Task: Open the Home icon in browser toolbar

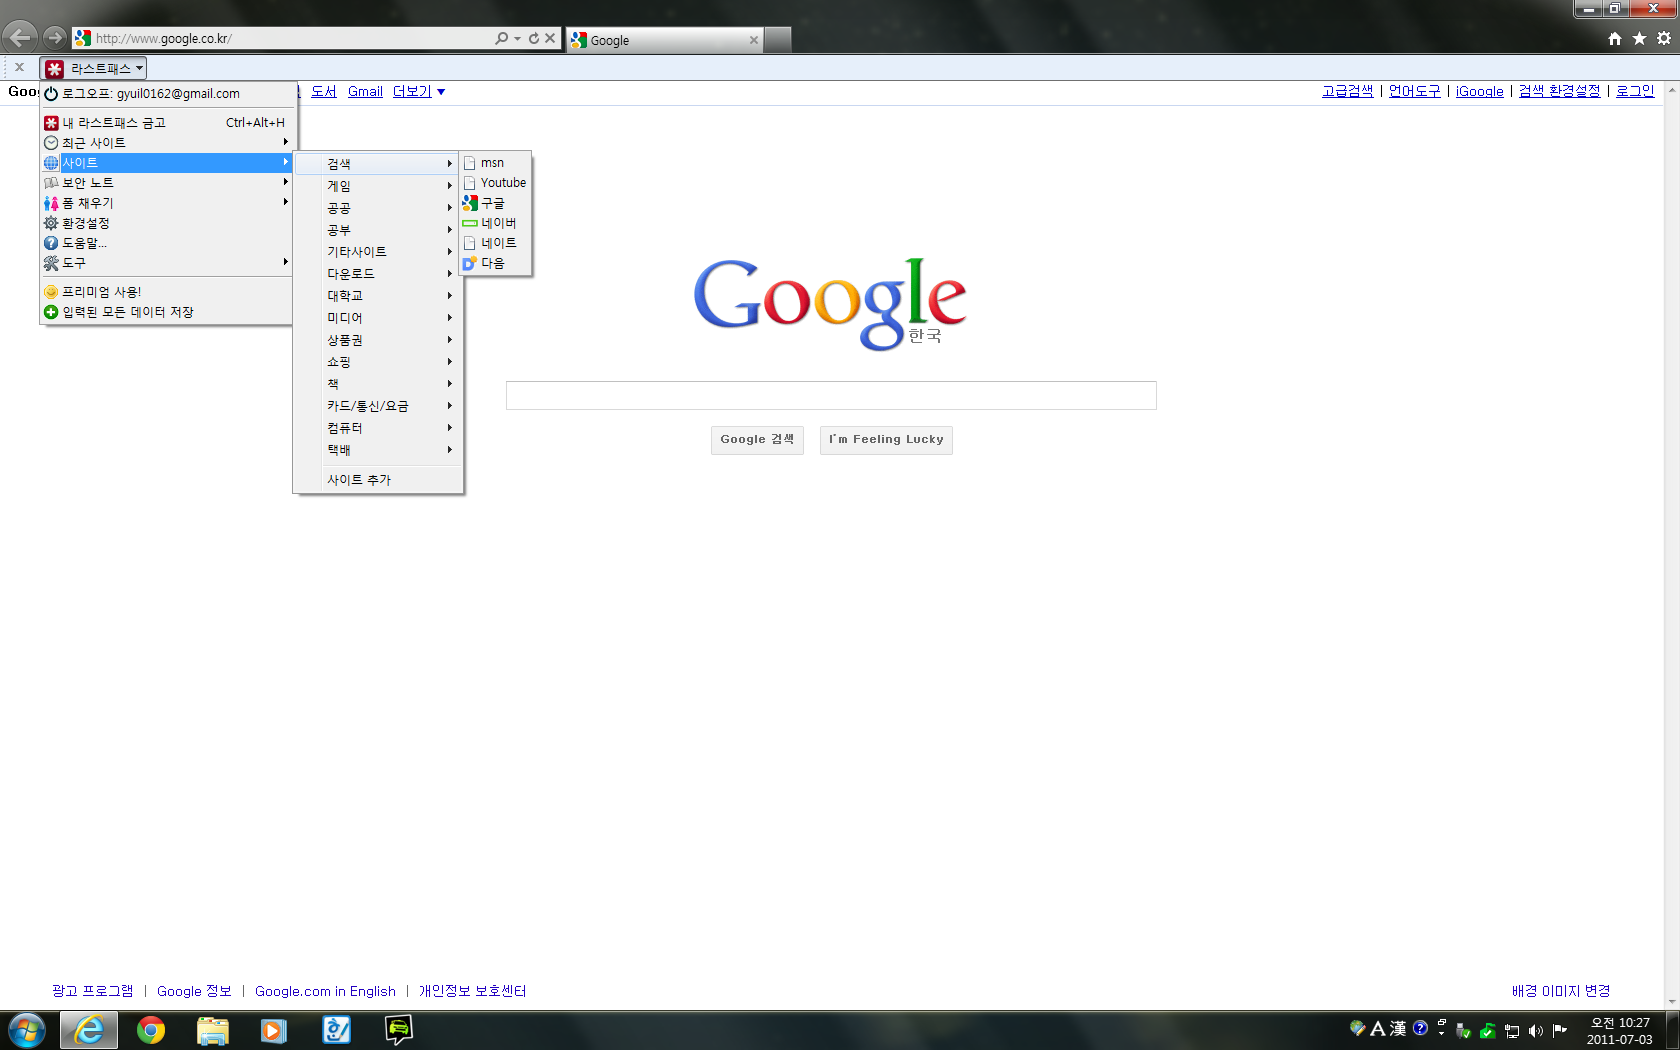Action: [1615, 38]
